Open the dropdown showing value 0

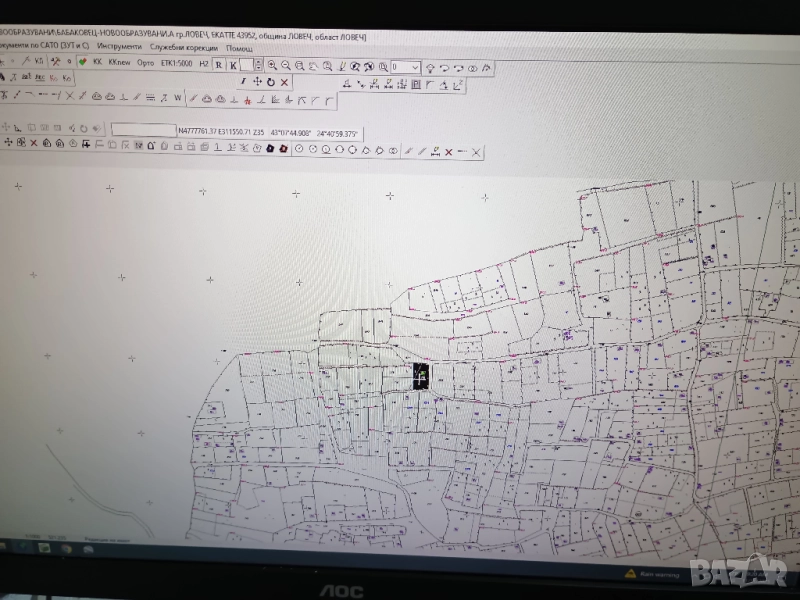pos(415,67)
